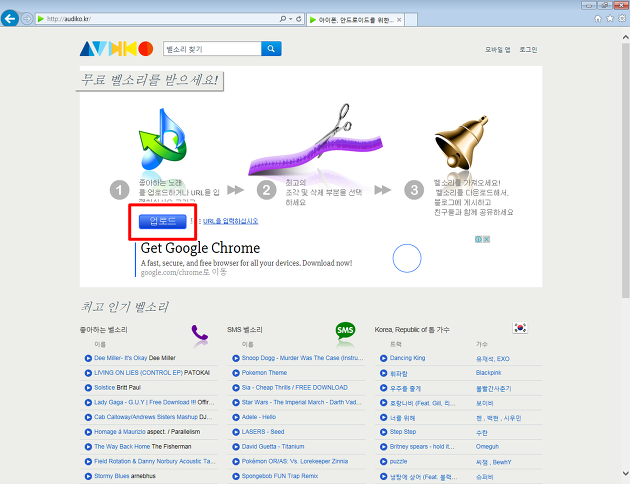The width and height of the screenshot is (630, 484).
Task: Close the current browser tab
Action: pyautogui.click(x=399, y=20)
